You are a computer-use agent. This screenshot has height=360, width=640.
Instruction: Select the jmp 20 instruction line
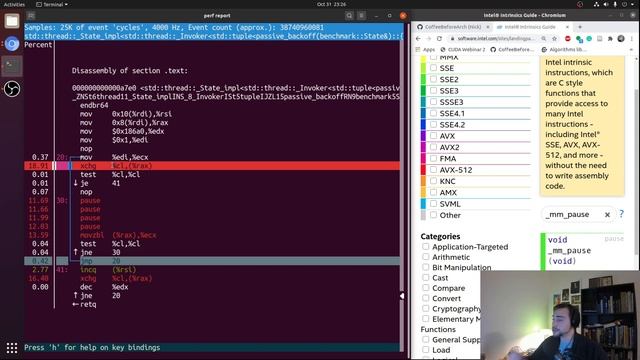pyautogui.click(x=212, y=261)
